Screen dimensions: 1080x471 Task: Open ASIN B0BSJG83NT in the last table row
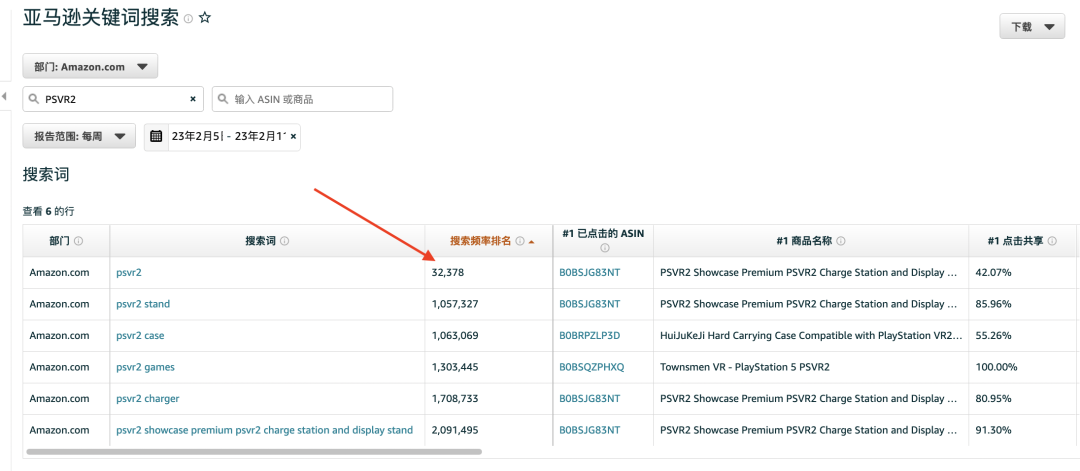590,430
